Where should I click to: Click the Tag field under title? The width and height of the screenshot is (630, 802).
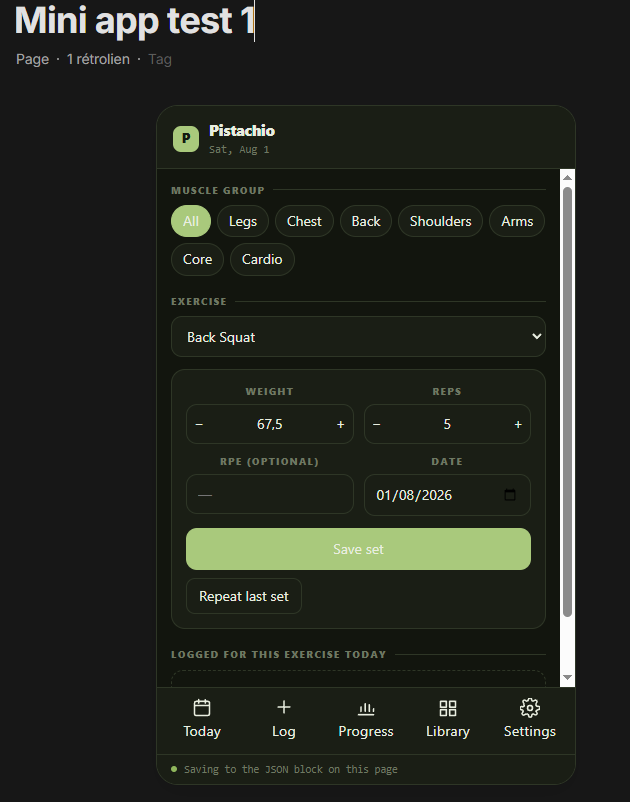click(160, 59)
